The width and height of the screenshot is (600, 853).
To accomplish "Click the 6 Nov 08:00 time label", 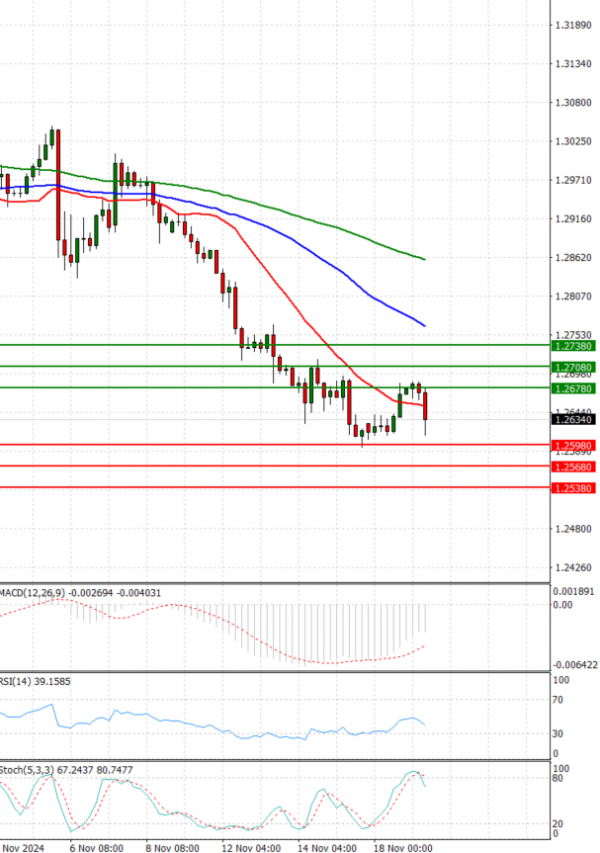I will point(96,848).
